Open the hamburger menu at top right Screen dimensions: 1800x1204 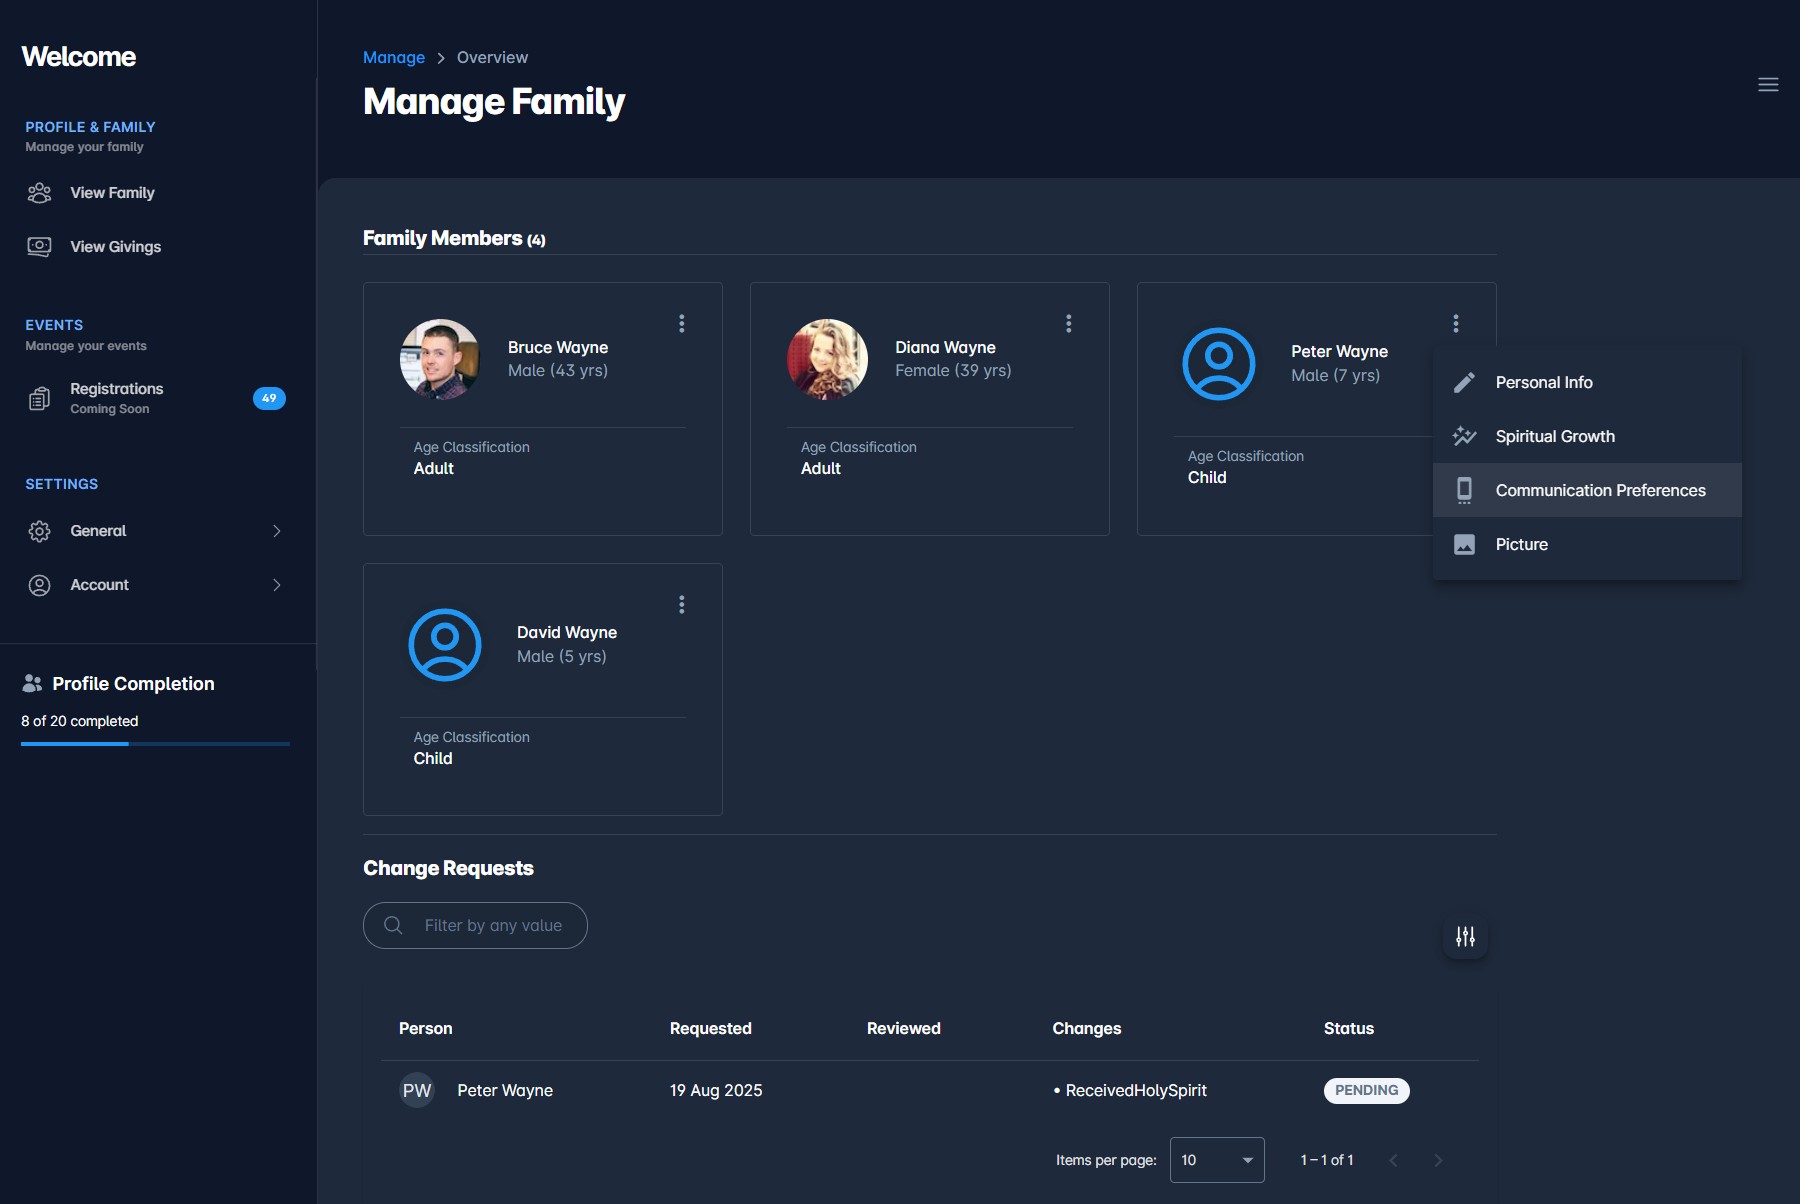click(1768, 85)
